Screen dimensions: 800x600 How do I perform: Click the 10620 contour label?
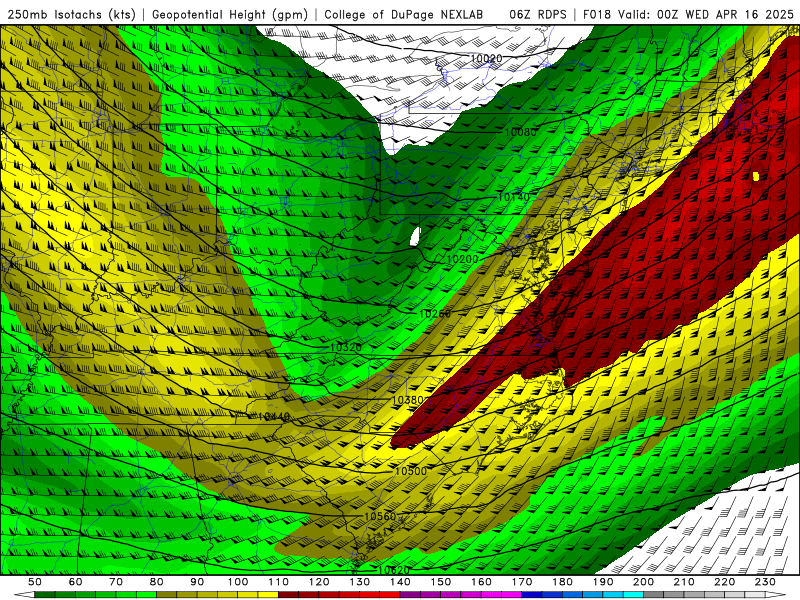coord(394,570)
